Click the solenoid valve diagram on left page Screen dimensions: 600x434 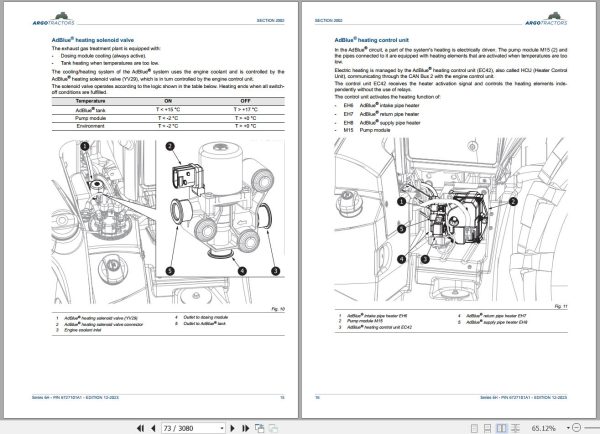tap(168, 222)
